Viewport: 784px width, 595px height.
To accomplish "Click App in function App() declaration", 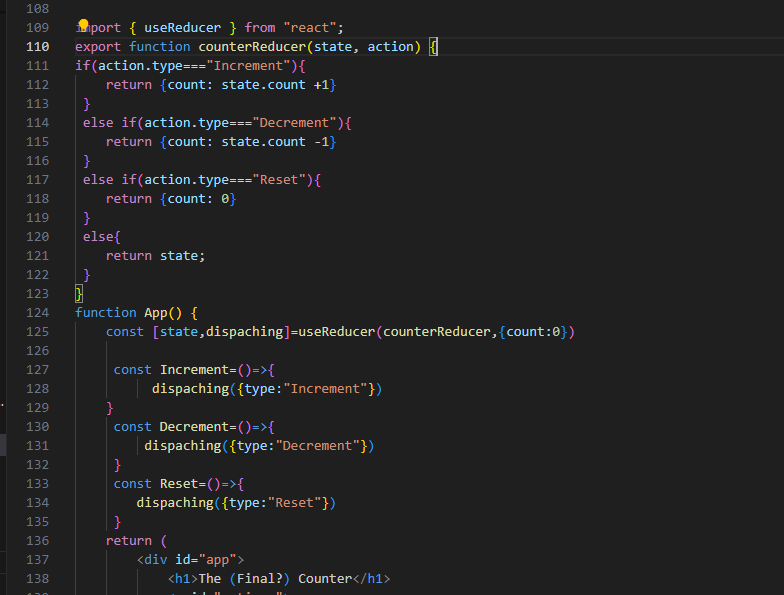I will point(156,312).
